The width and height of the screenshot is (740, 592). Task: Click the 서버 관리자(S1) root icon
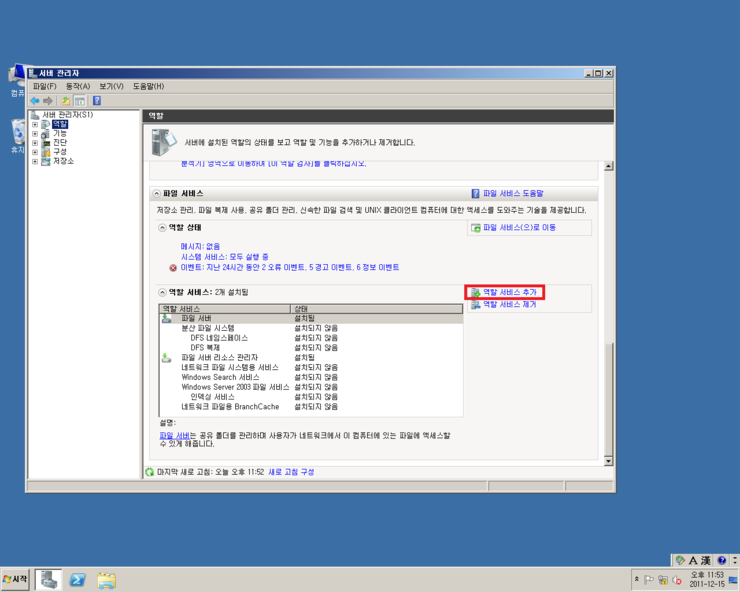[35, 115]
